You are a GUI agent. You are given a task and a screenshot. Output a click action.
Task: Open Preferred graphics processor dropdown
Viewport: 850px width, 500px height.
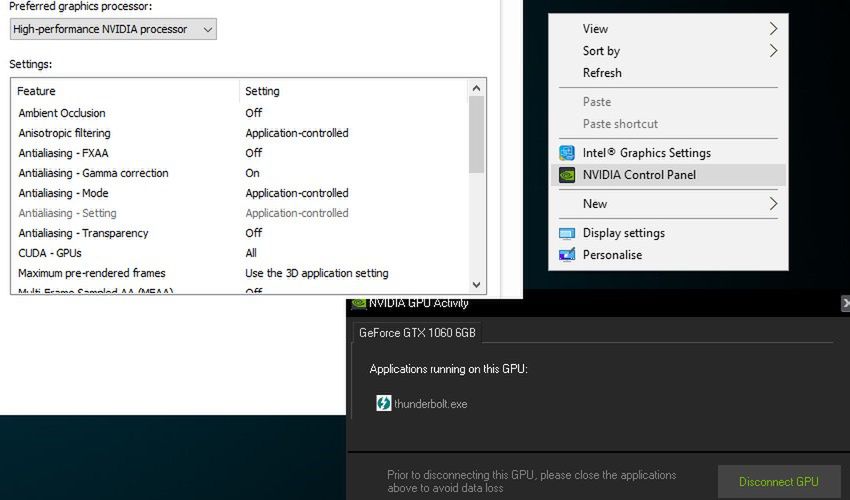(x=113, y=29)
